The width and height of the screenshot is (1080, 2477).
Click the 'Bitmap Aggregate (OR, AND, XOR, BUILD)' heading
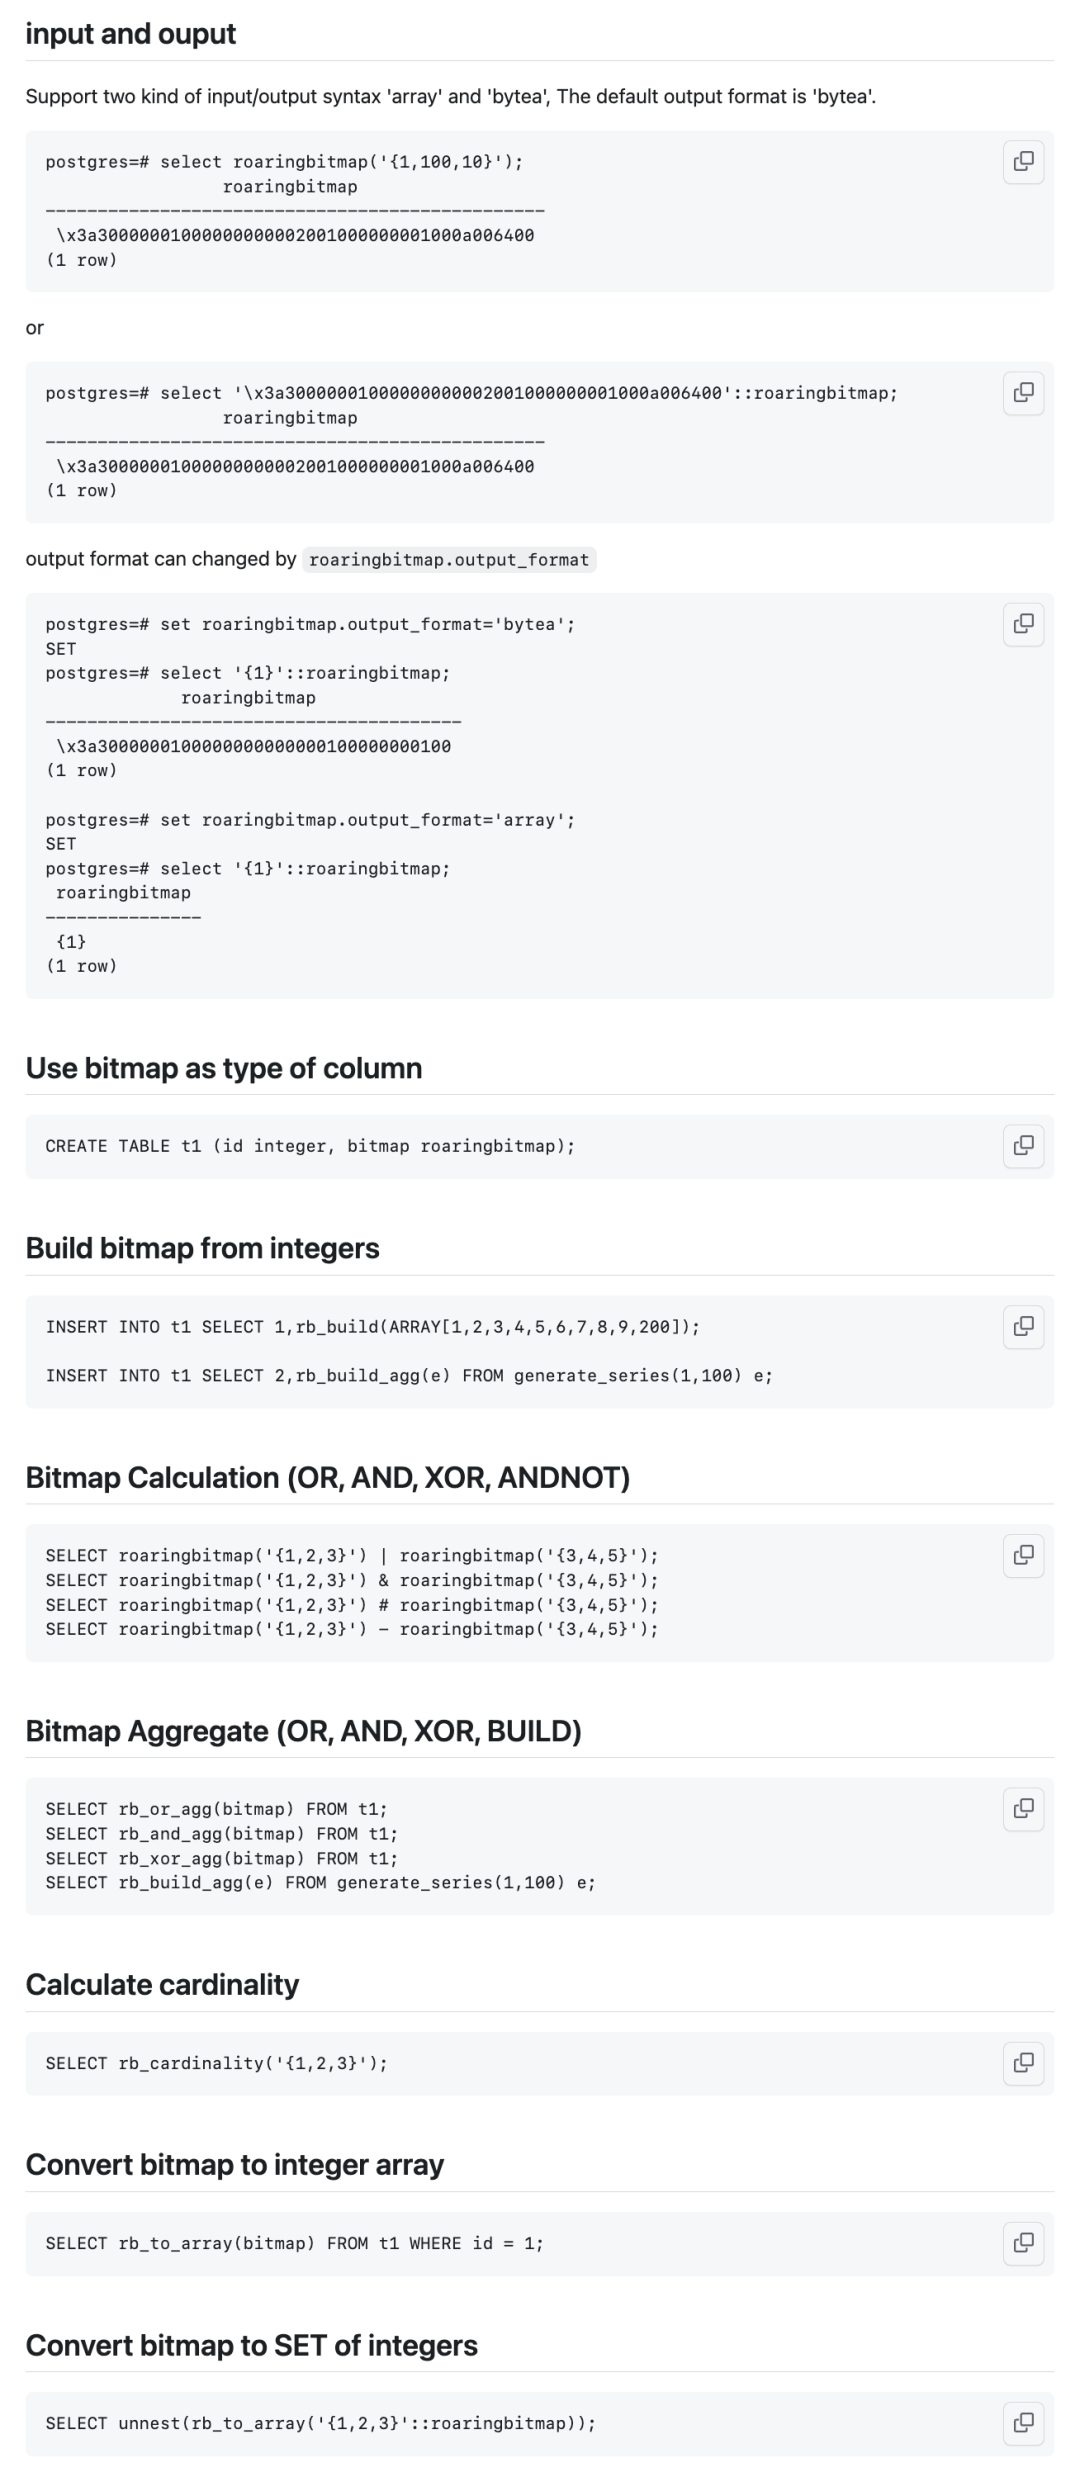coord(304,1731)
